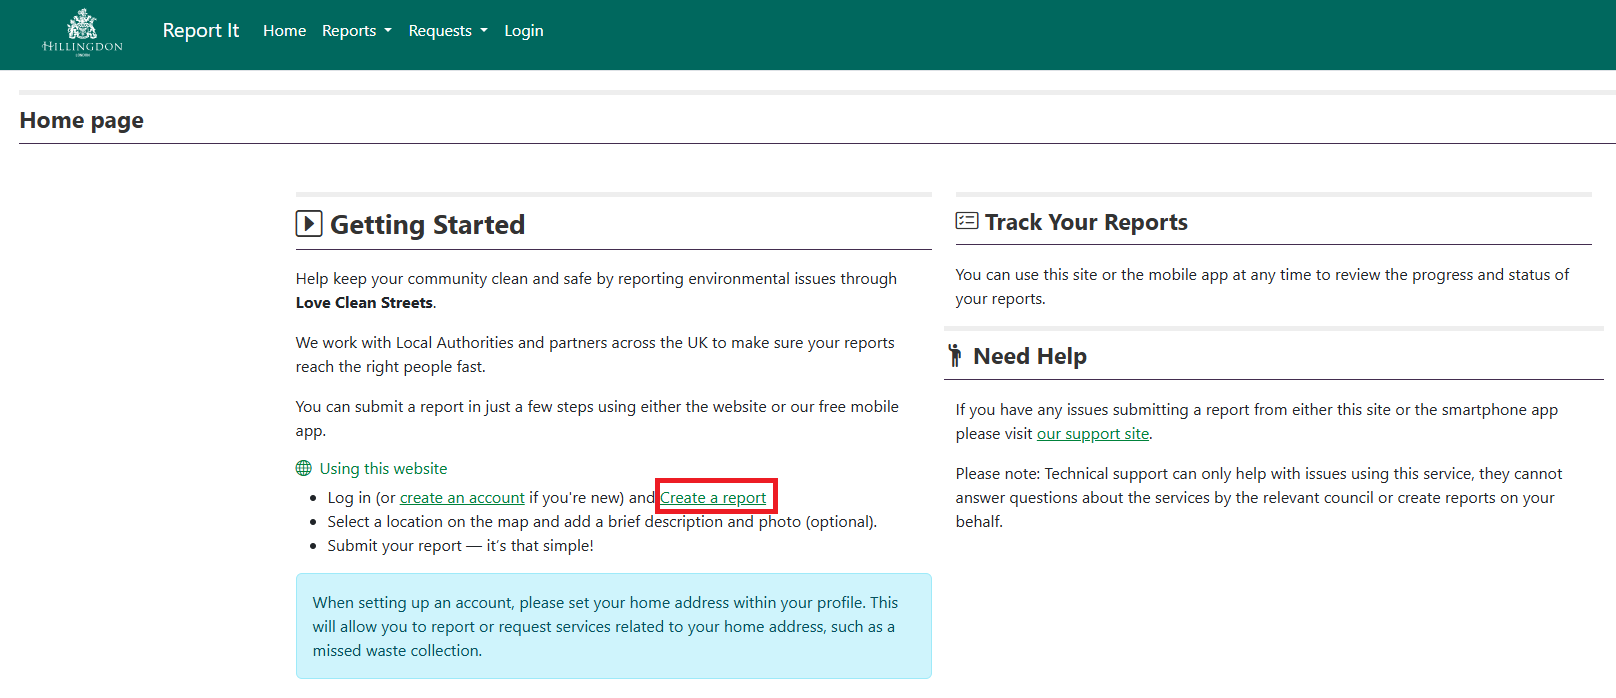
Task: Expand the Reports dropdown menu
Action: tap(357, 31)
